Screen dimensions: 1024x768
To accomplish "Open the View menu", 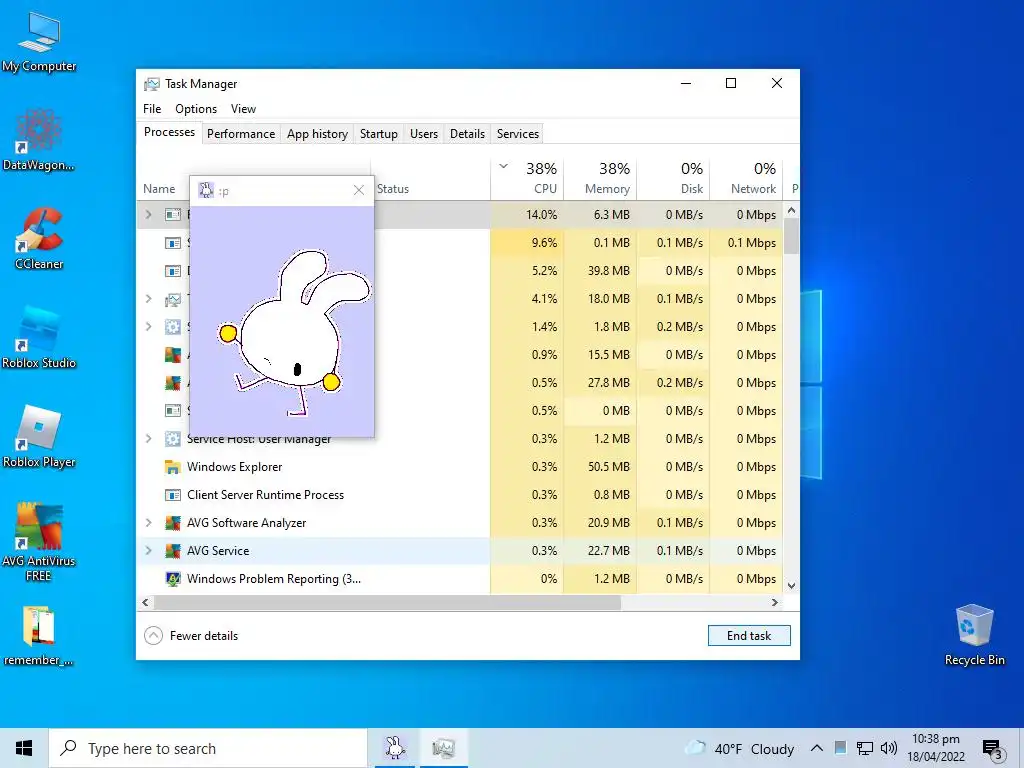I will tap(243, 109).
